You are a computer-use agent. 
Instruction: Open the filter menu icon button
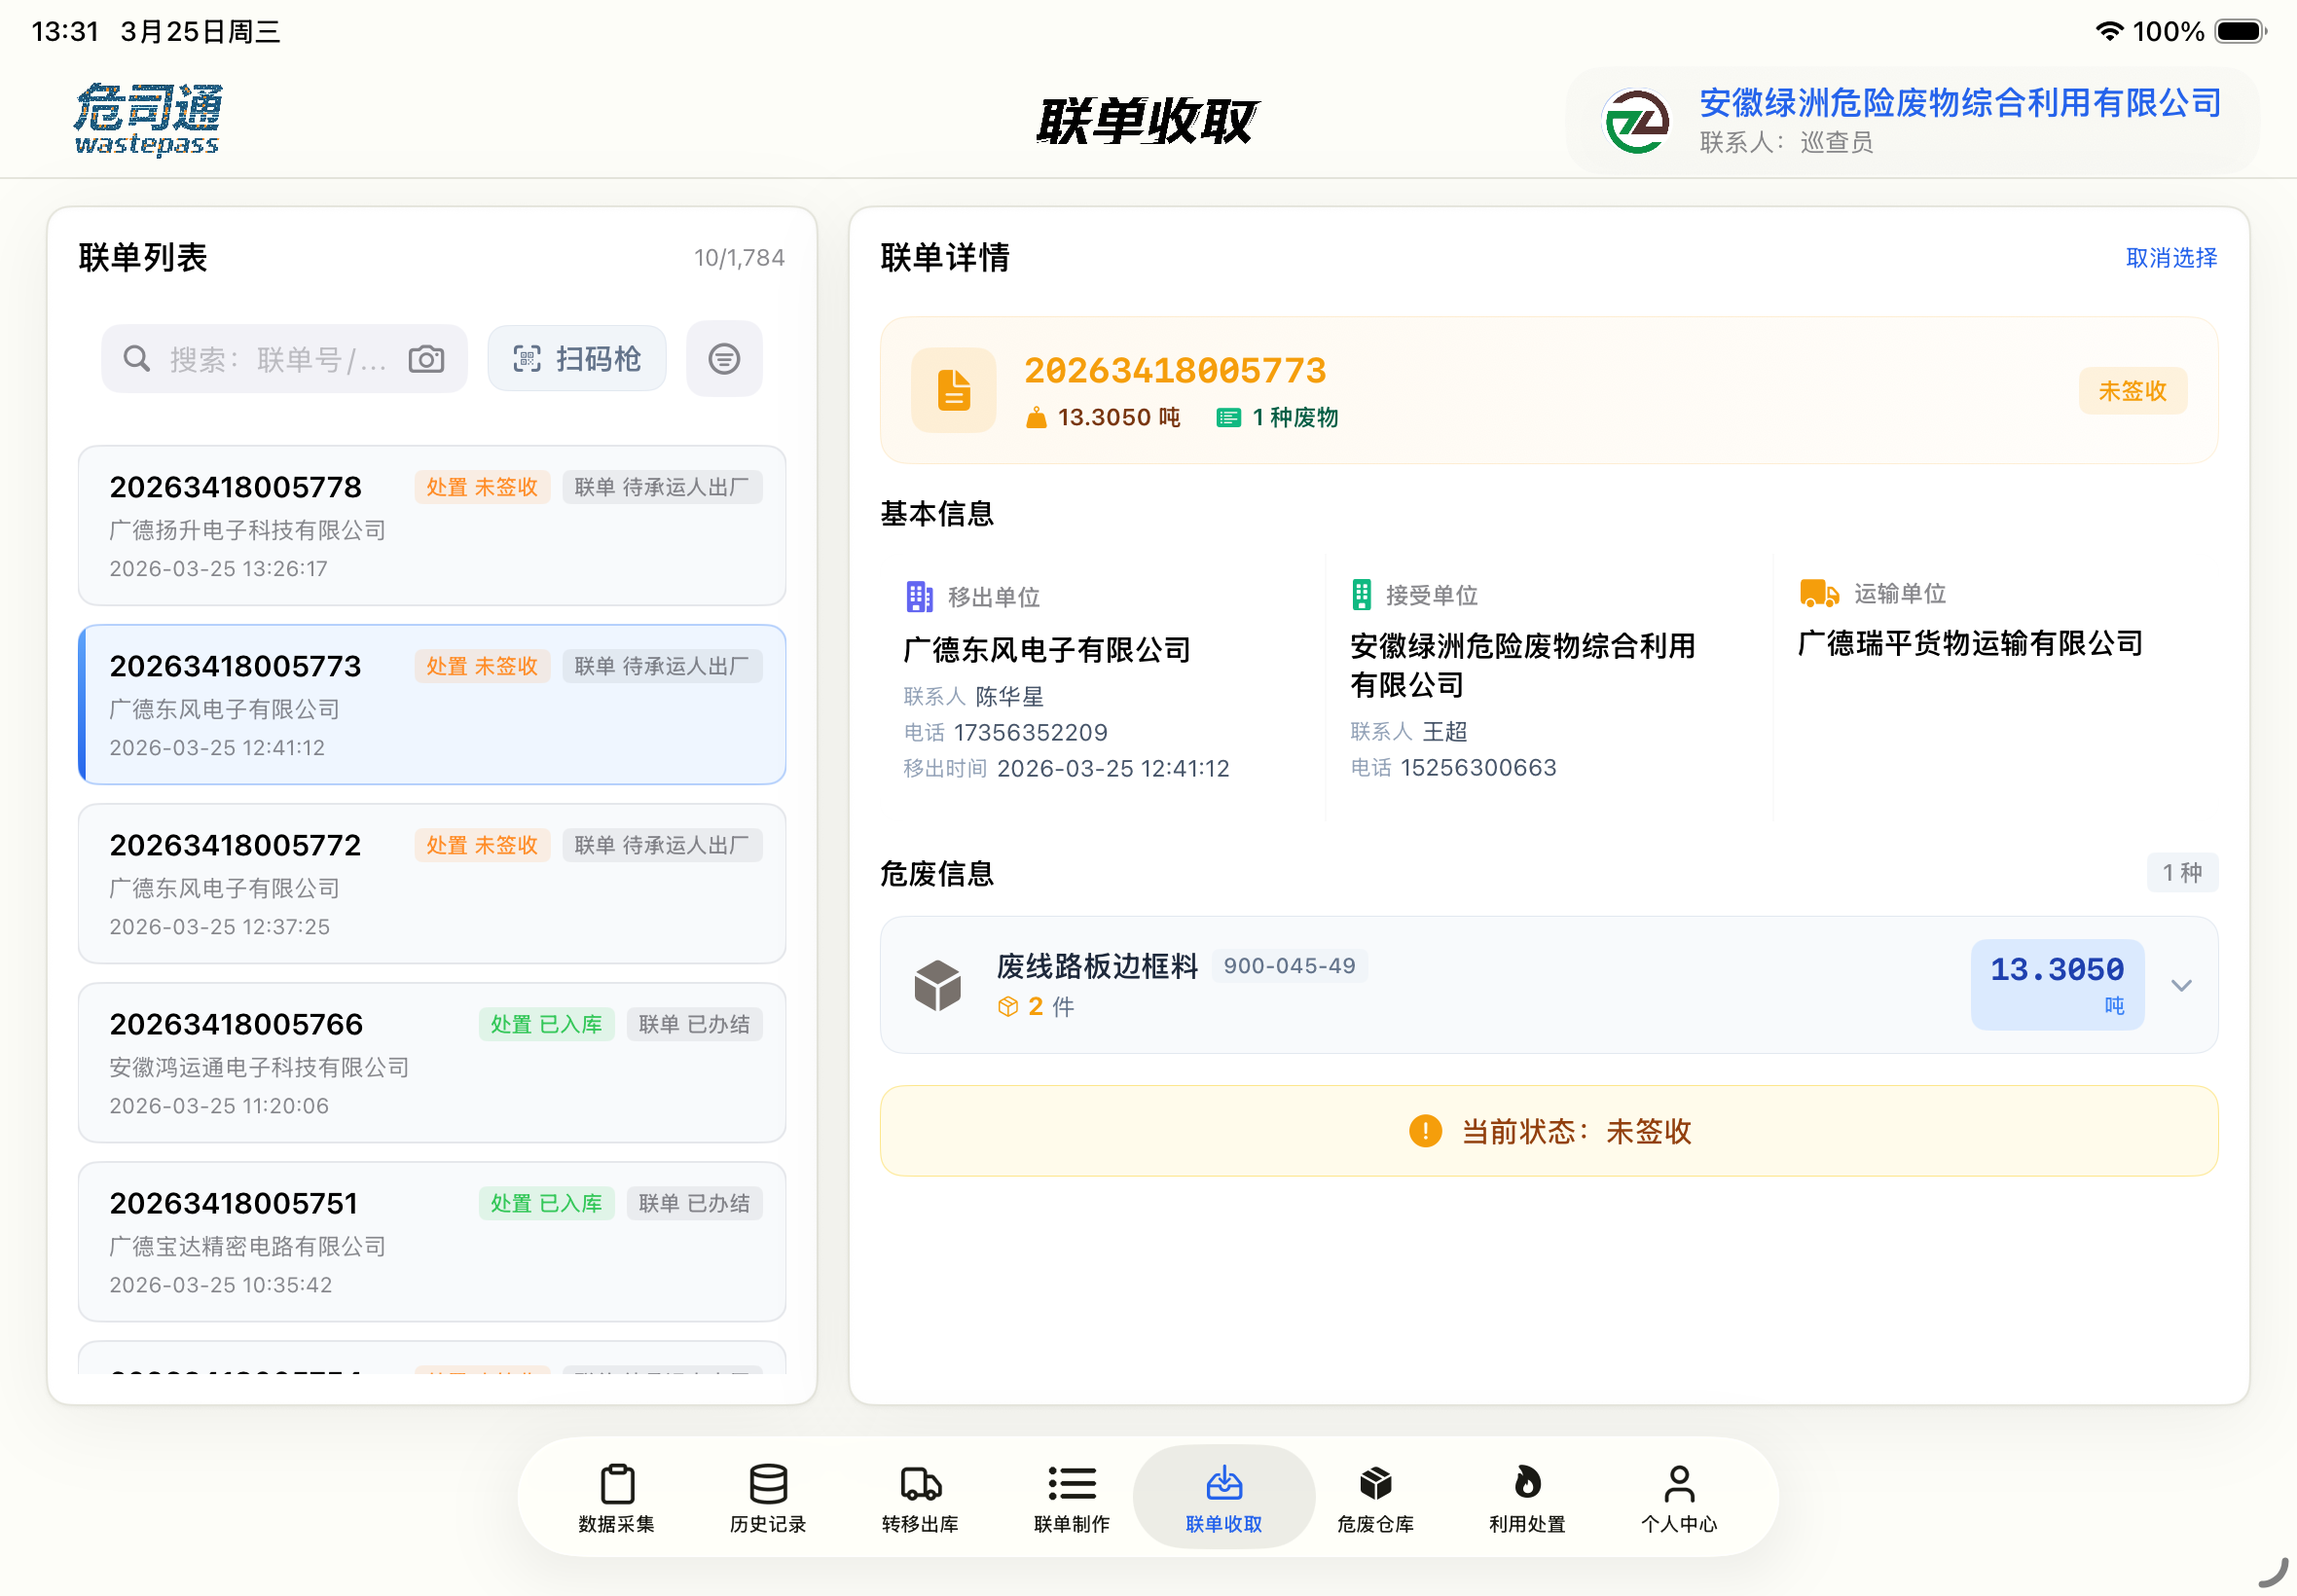724,359
